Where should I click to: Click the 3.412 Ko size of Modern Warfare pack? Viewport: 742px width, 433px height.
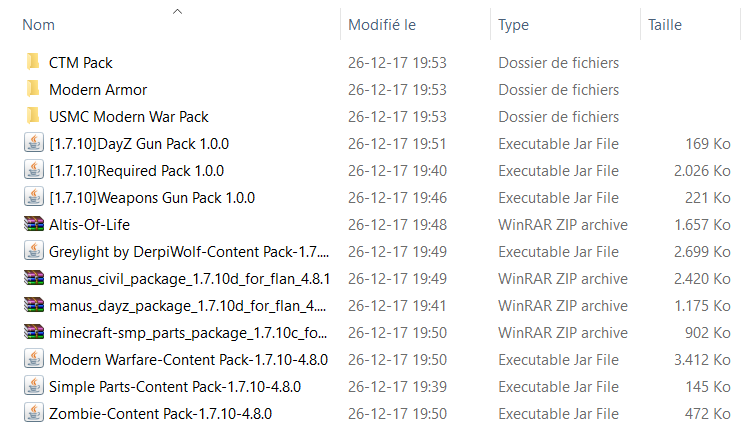(x=702, y=360)
